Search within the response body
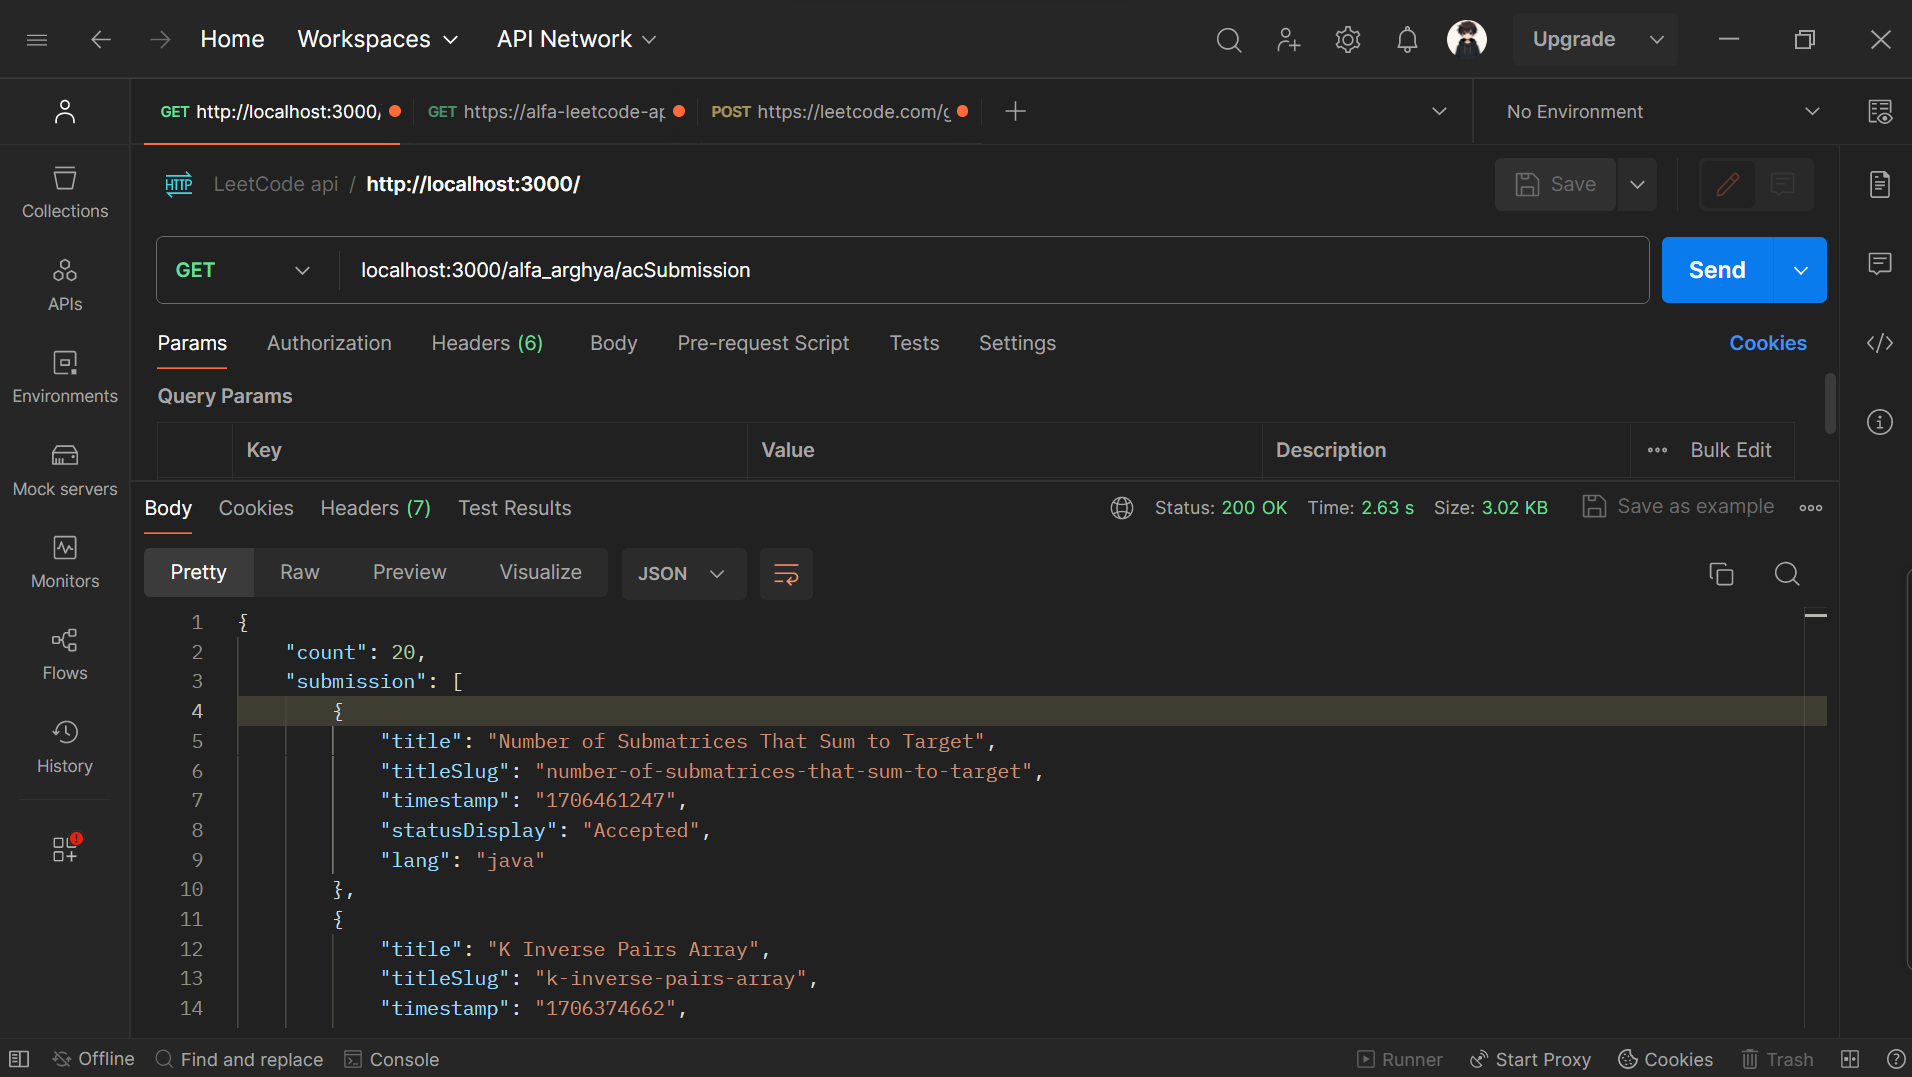Viewport: 1912px width, 1077px height. point(1786,574)
